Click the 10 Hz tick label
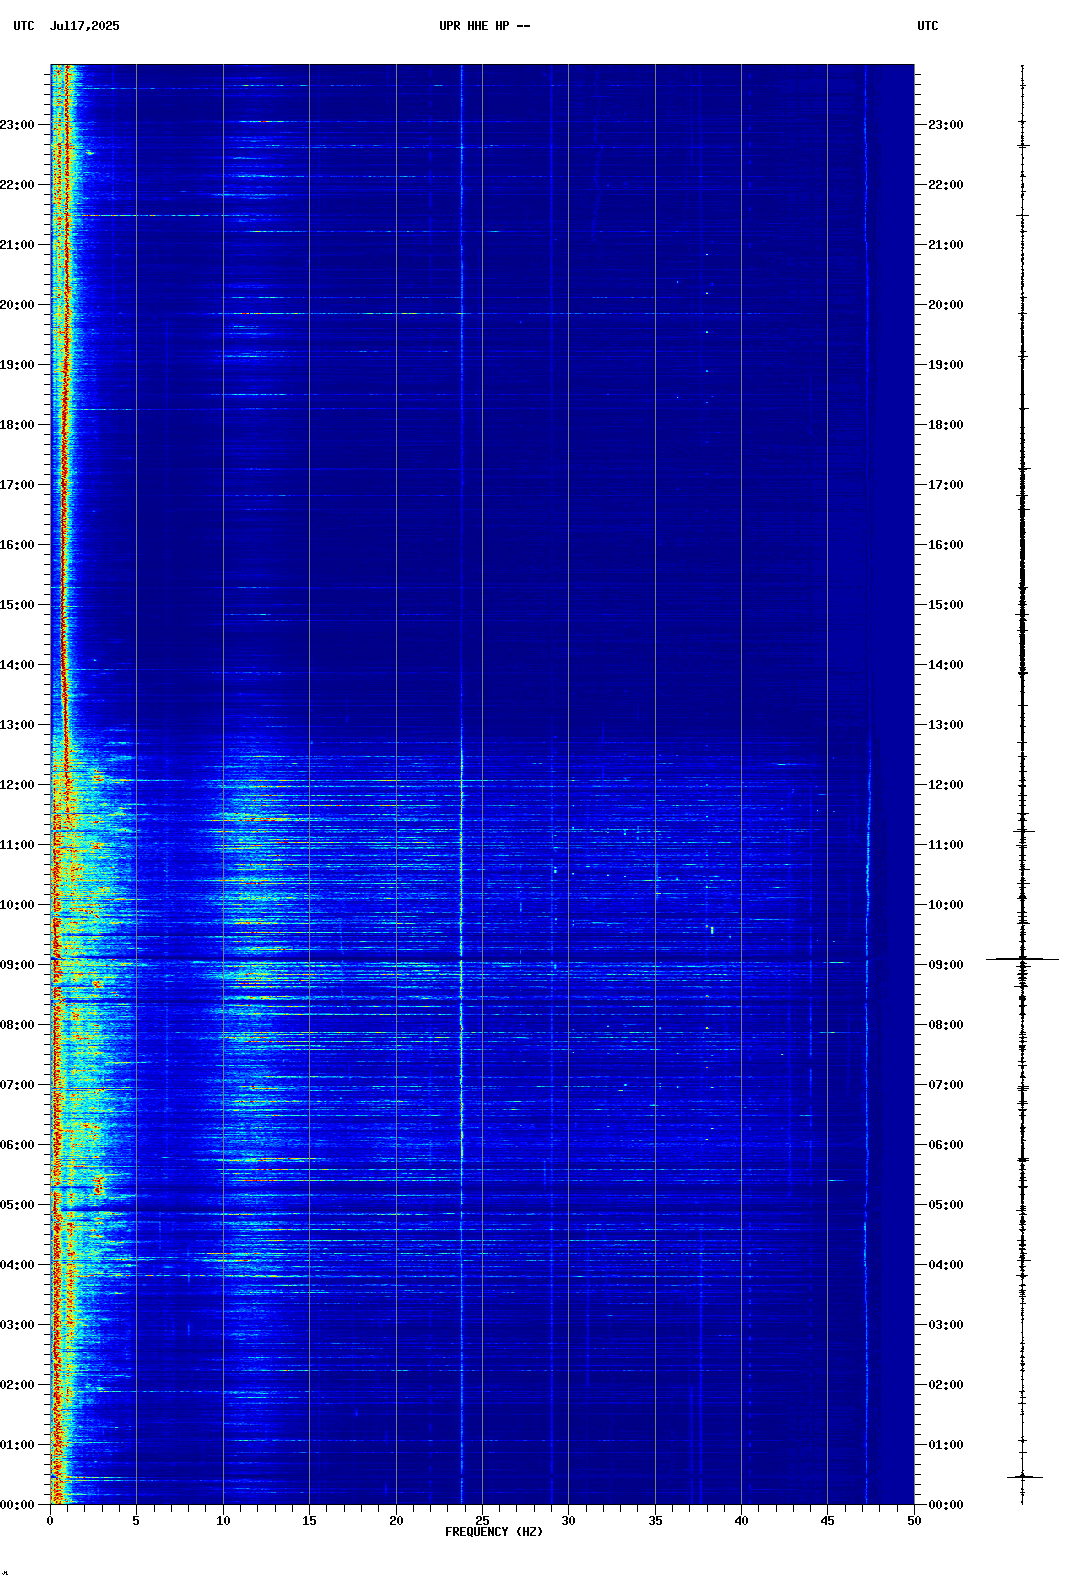The height and width of the screenshot is (1584, 1066). [223, 1521]
